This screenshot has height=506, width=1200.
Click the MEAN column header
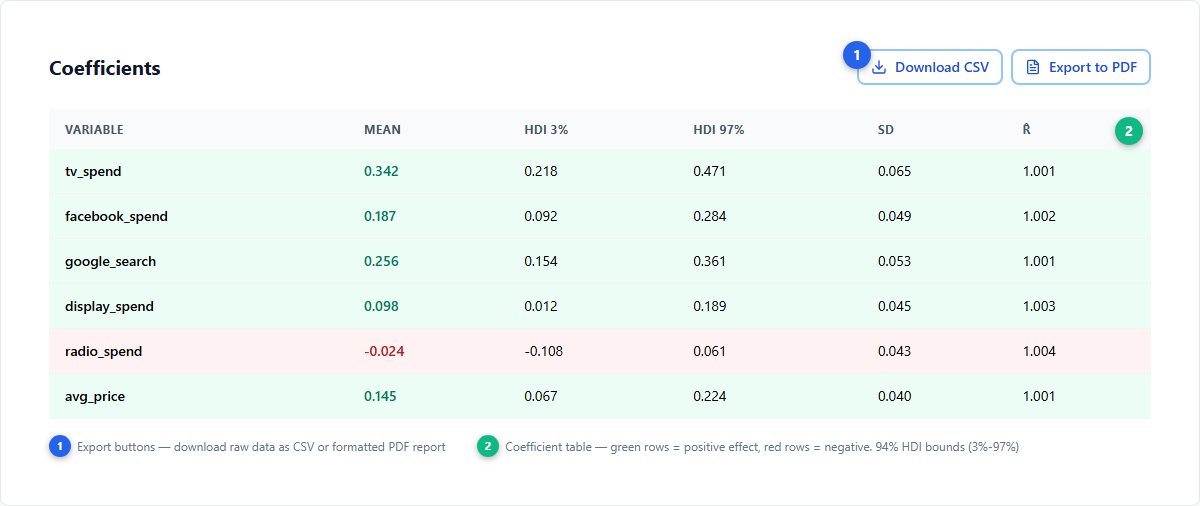point(382,130)
